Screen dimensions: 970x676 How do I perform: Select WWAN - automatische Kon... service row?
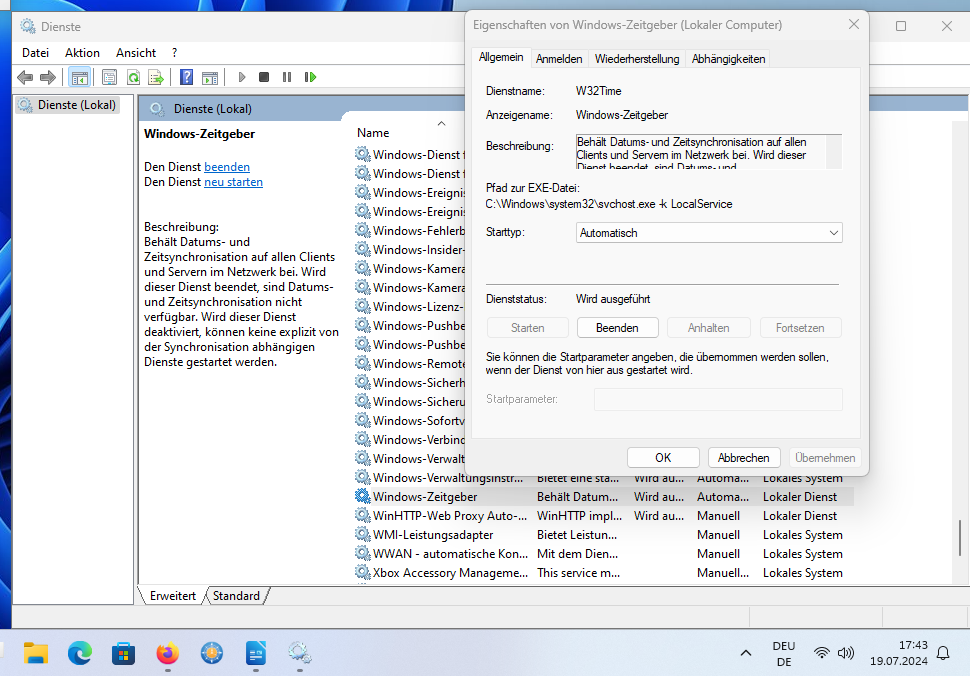[x=604, y=554]
